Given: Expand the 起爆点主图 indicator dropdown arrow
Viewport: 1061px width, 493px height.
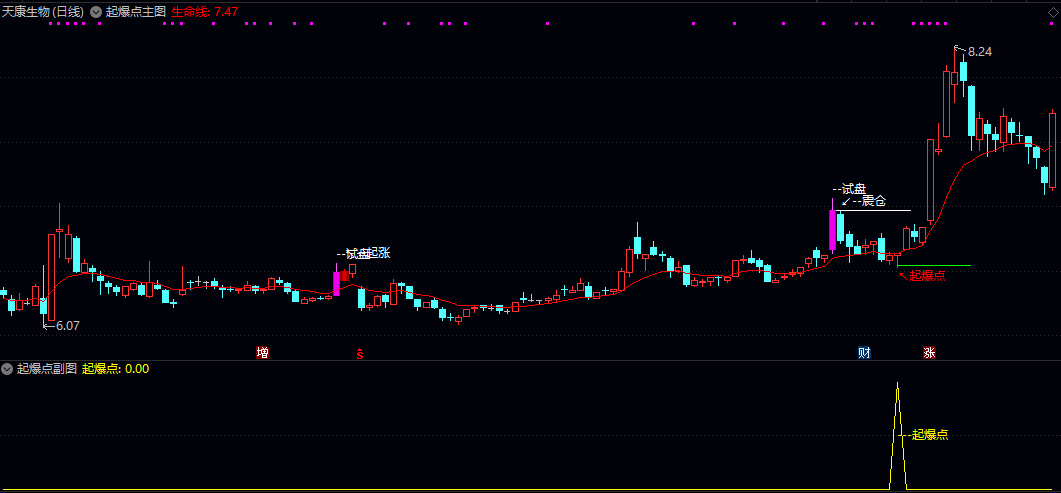Looking at the screenshot, I should 96,11.
